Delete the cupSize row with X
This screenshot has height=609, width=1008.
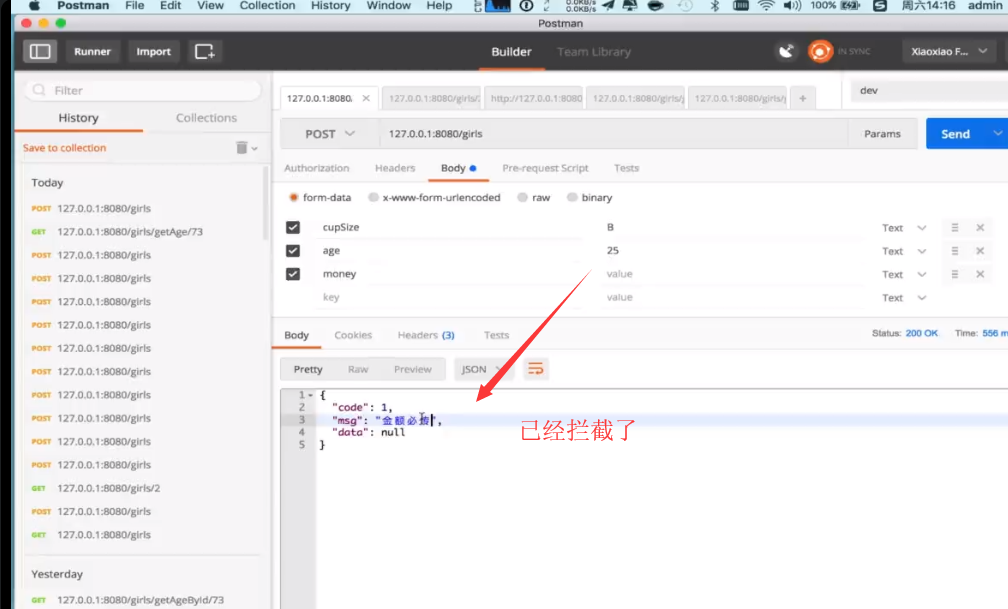[x=980, y=228]
